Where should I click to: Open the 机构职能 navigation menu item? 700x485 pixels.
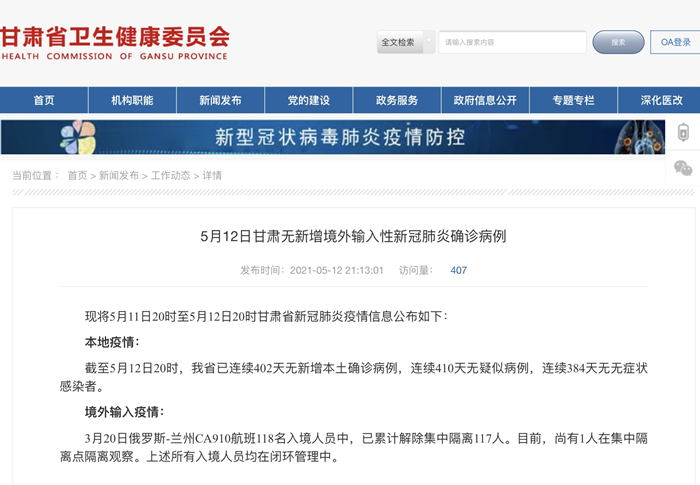pyautogui.click(x=132, y=100)
